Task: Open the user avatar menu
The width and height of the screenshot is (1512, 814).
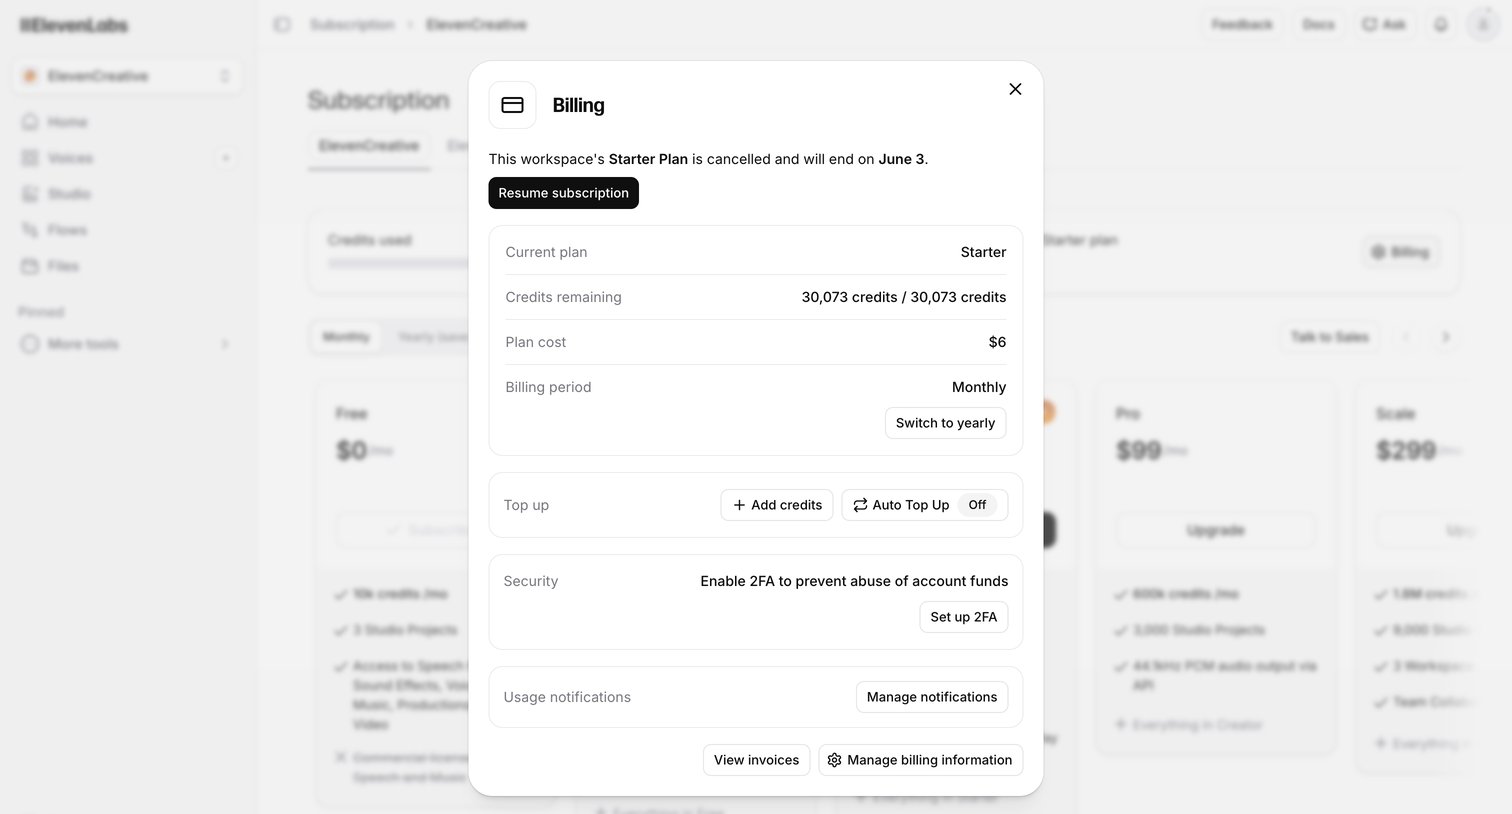Action: click(1482, 24)
